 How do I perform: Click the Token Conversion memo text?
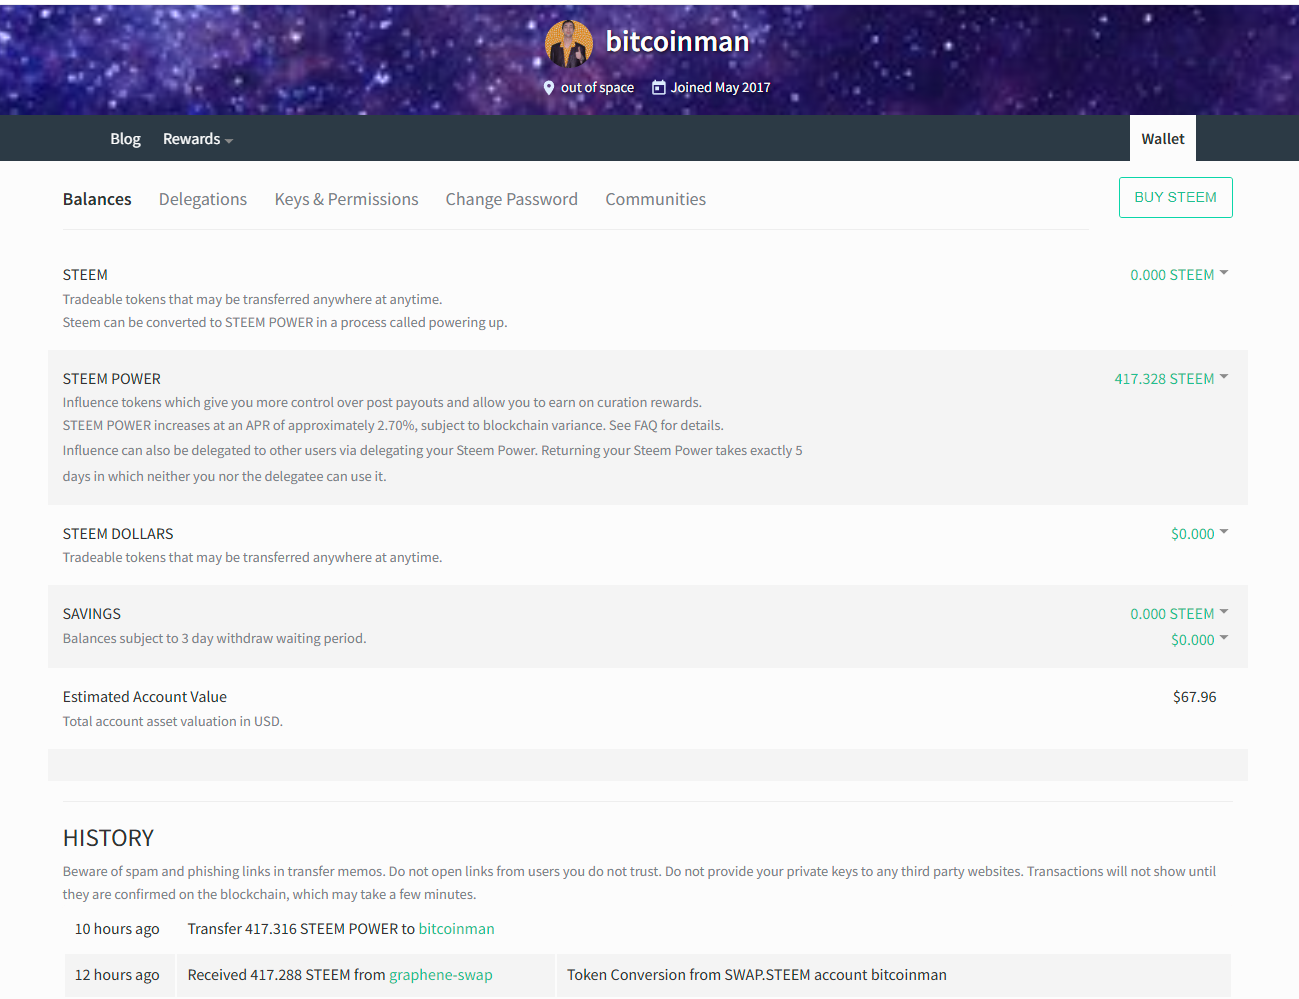[757, 975]
